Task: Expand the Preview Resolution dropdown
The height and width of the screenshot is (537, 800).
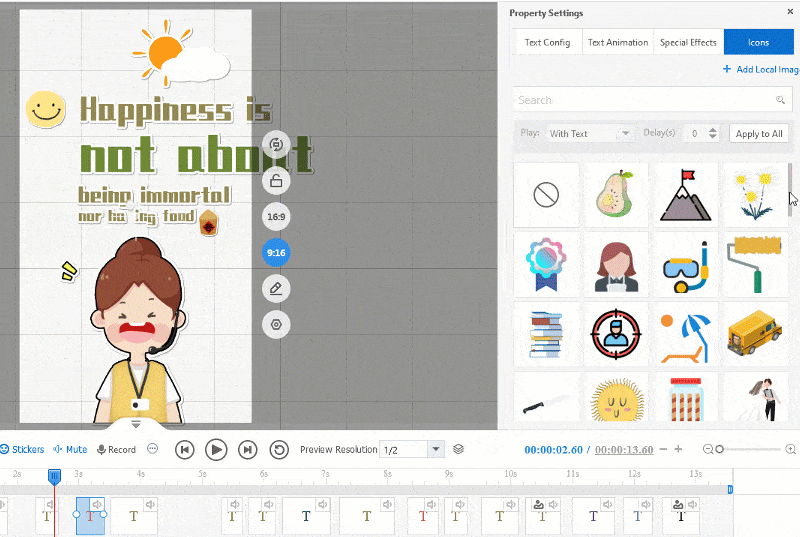Action: pyautogui.click(x=435, y=450)
